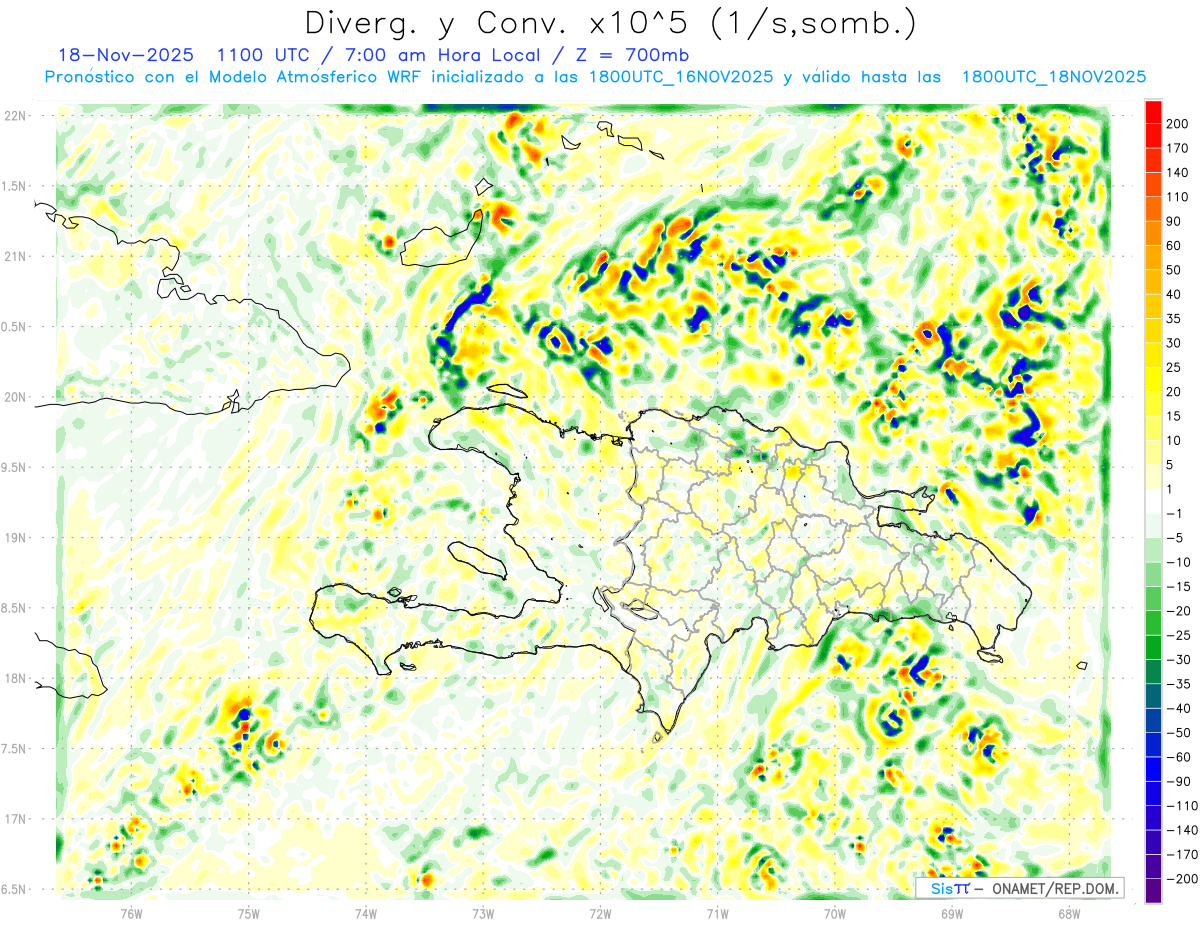Click the '69W' longitude label
1200x927 pixels.
tap(951, 913)
